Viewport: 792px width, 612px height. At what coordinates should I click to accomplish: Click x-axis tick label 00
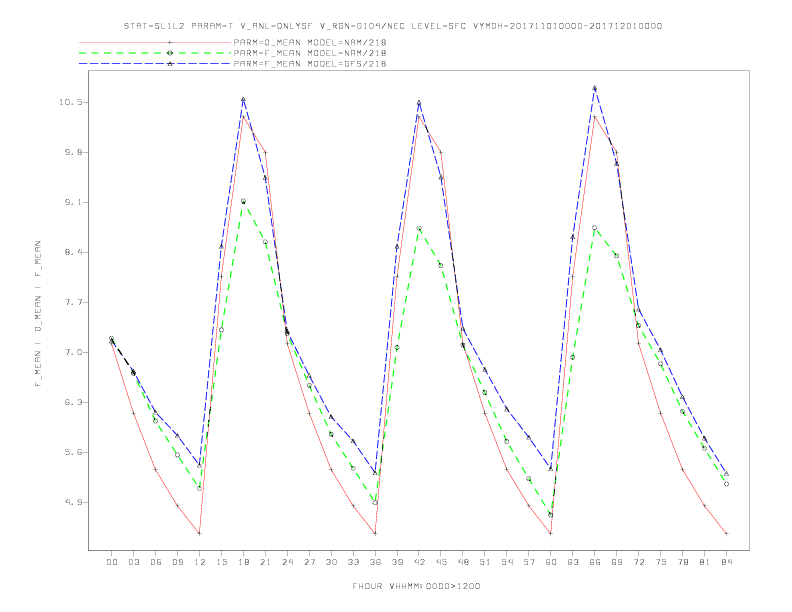point(112,562)
